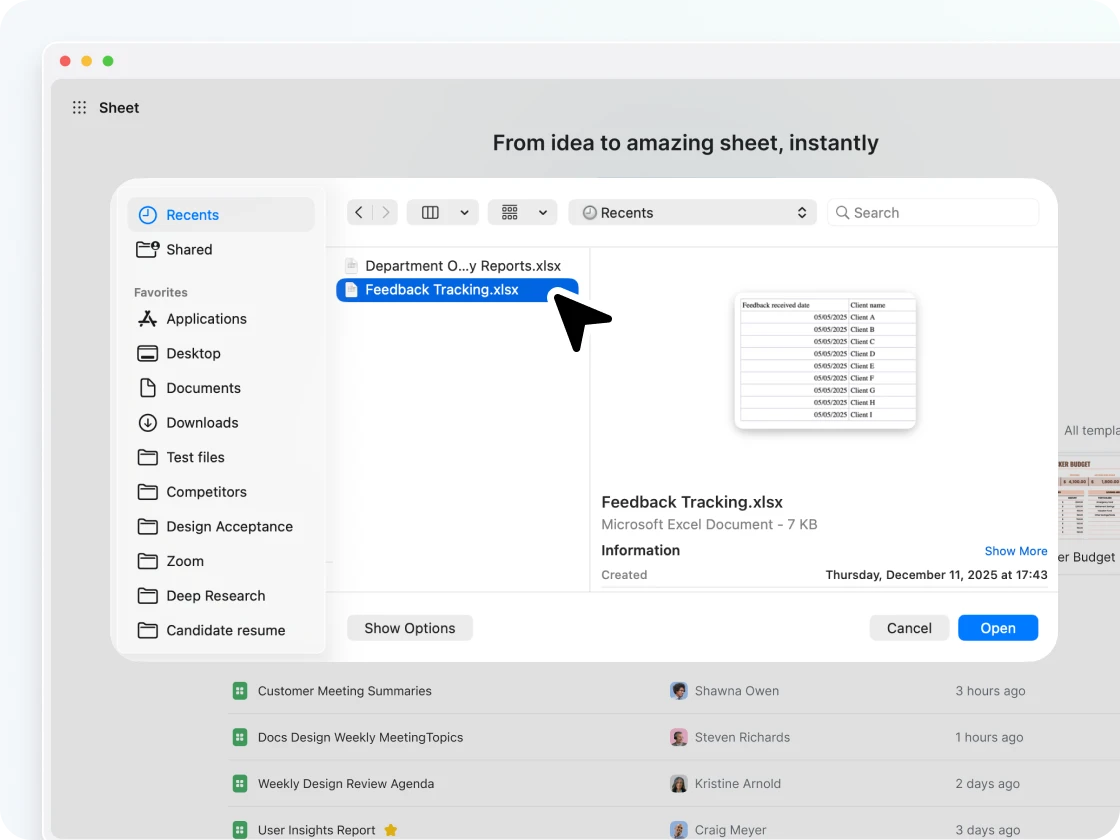The width and height of the screenshot is (1120, 840).
Task: Click the Open button
Action: 997,628
